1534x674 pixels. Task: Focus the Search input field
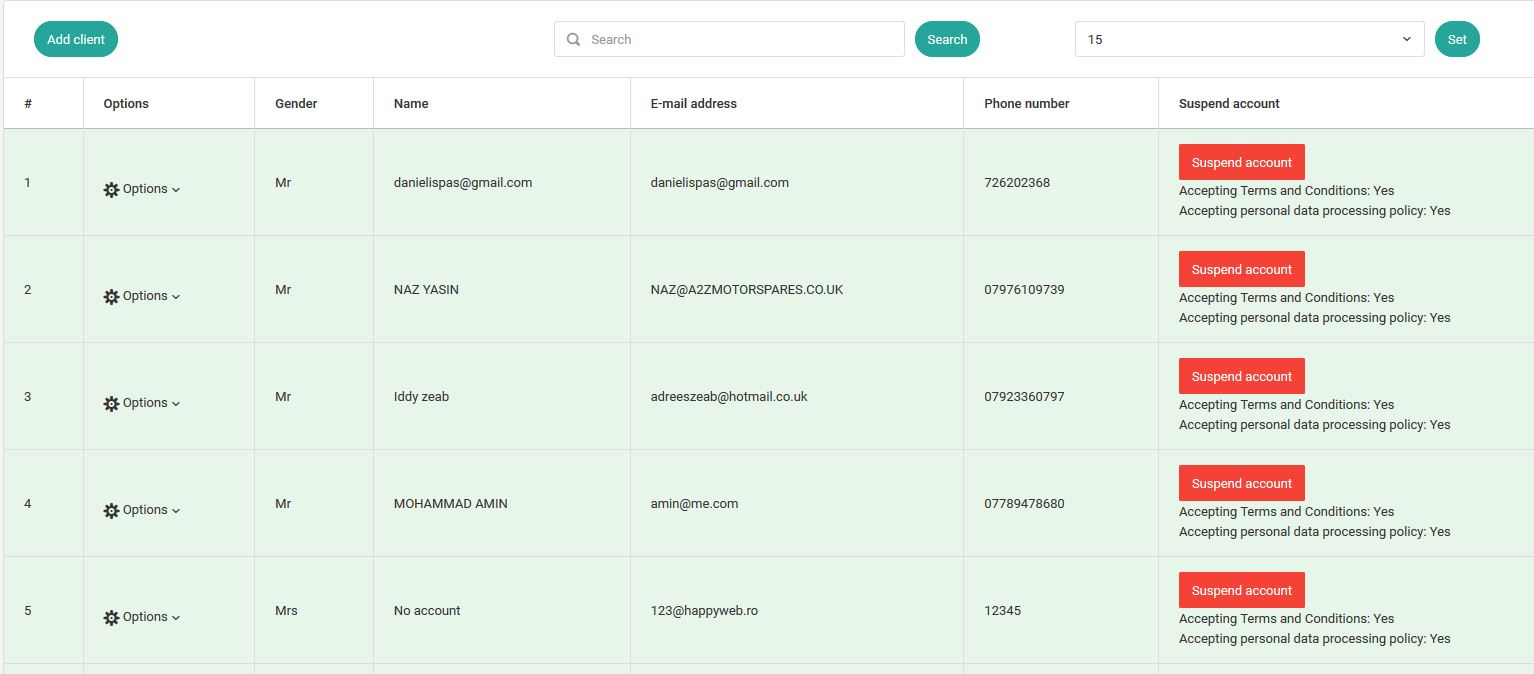(729, 39)
